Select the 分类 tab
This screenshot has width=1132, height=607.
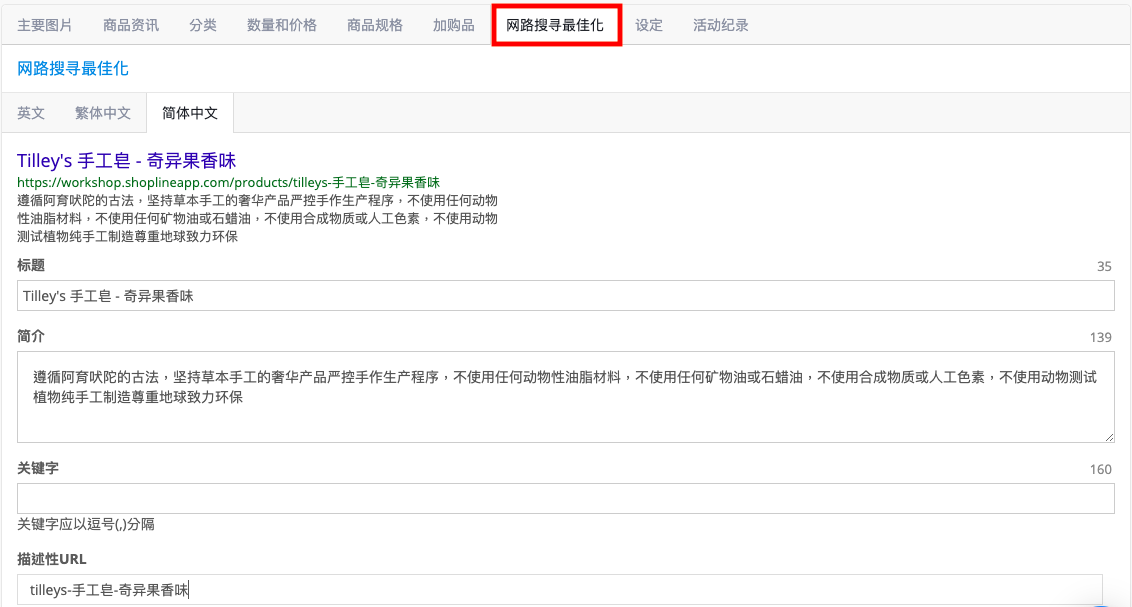pyautogui.click(x=202, y=24)
